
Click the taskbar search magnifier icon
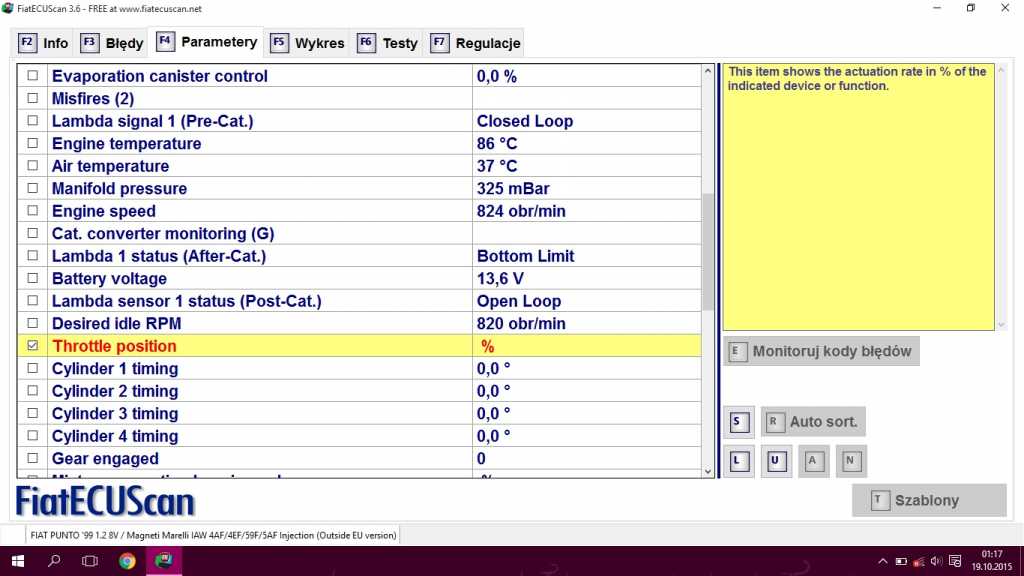coord(54,561)
